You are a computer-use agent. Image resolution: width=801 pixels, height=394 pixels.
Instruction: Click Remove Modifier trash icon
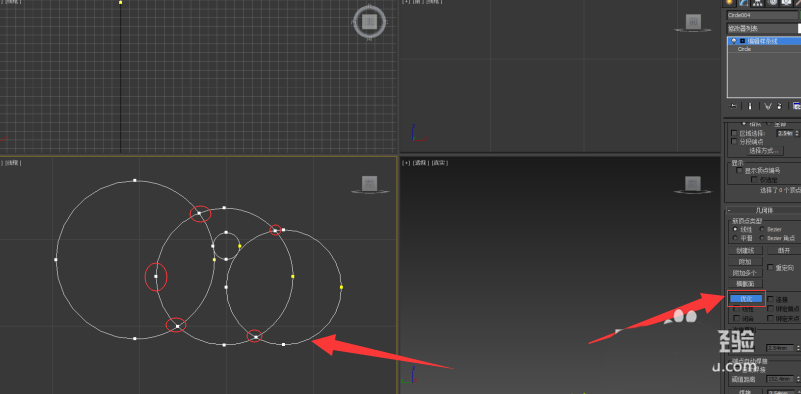pyautogui.click(x=779, y=106)
